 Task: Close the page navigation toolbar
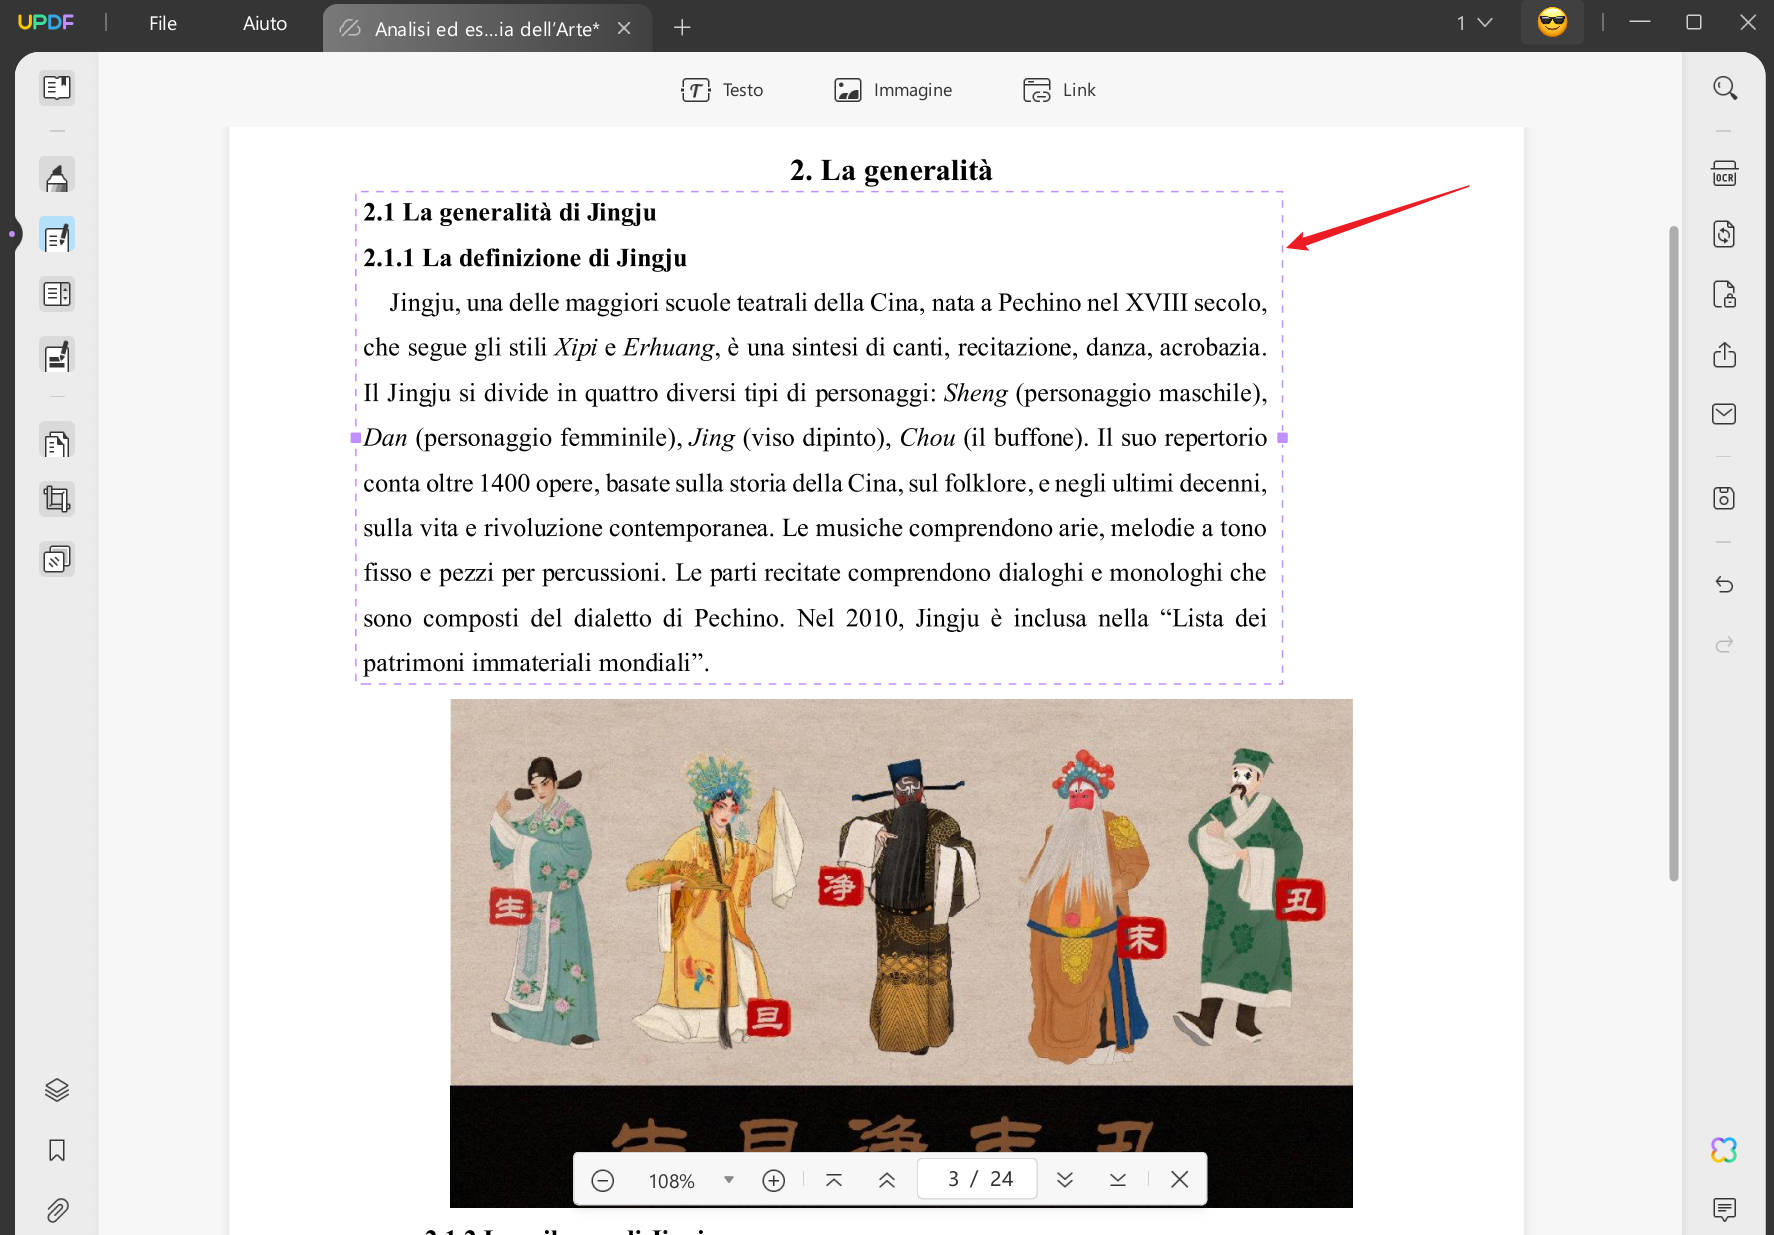pyautogui.click(x=1179, y=1180)
